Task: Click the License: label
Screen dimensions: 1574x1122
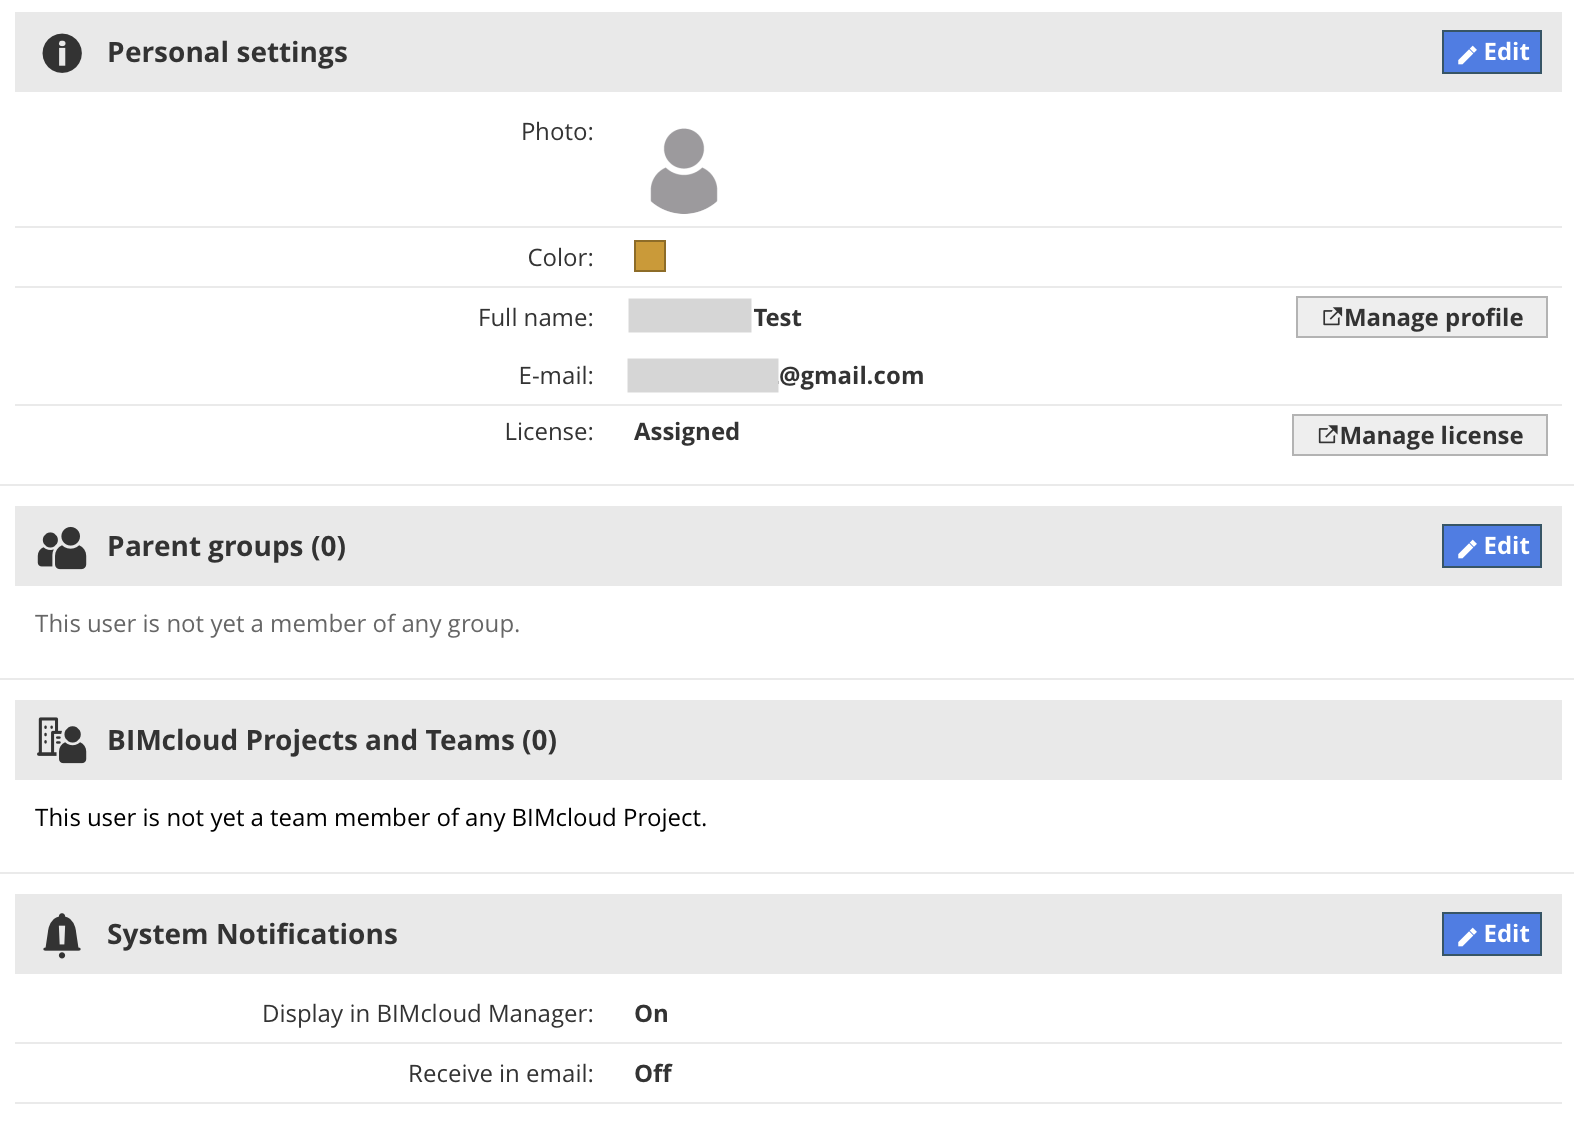Action: (x=548, y=431)
